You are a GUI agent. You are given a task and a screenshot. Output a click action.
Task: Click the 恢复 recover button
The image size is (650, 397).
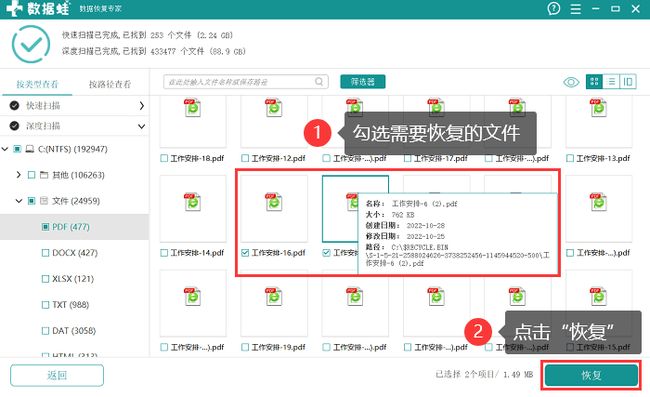(x=591, y=375)
